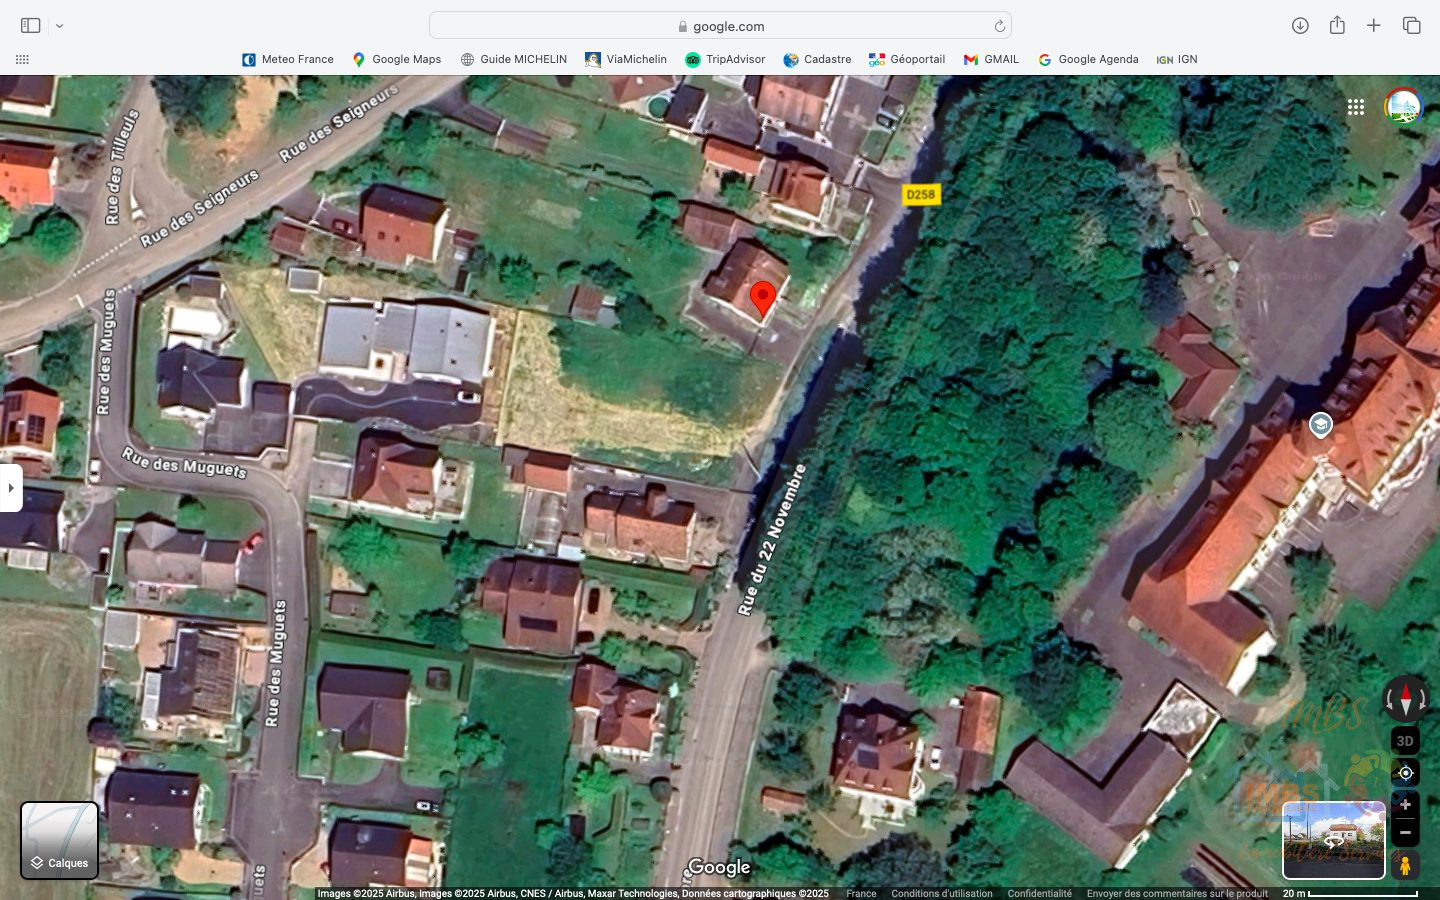Reload the page from the address bar
This screenshot has height=900, width=1440.
pos(999,26)
